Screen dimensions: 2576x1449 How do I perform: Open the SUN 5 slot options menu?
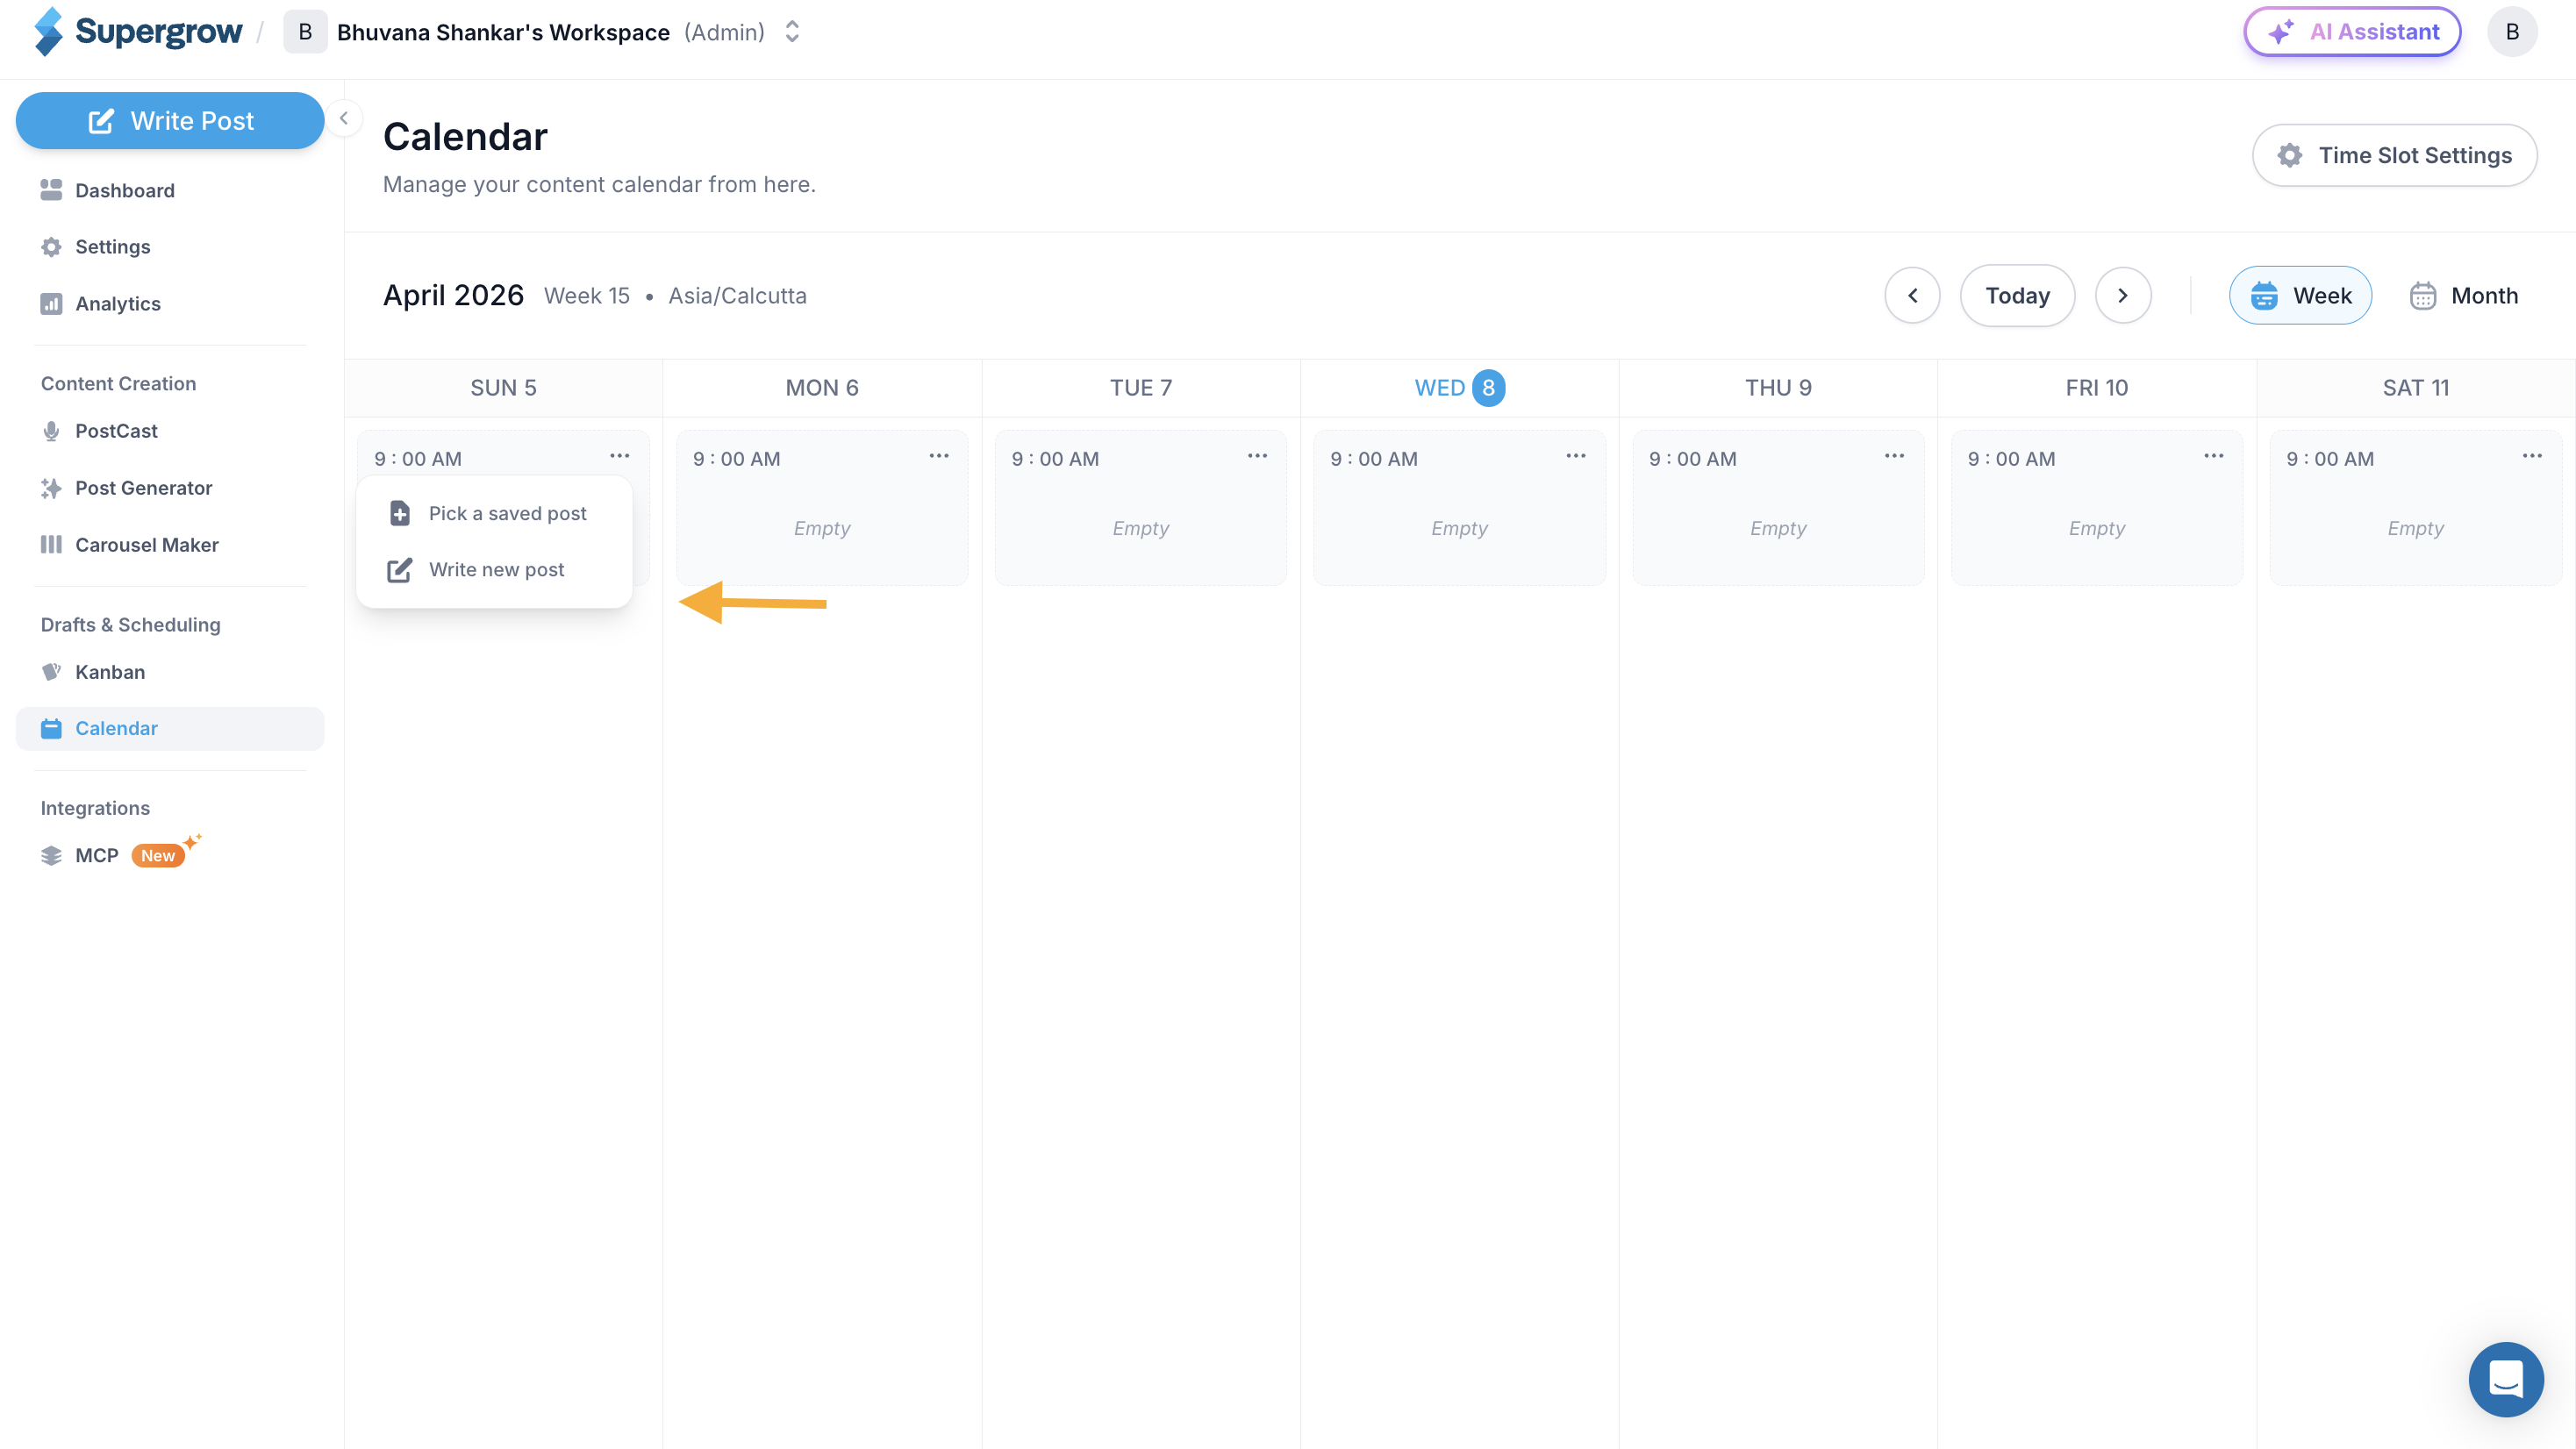[x=620, y=456]
